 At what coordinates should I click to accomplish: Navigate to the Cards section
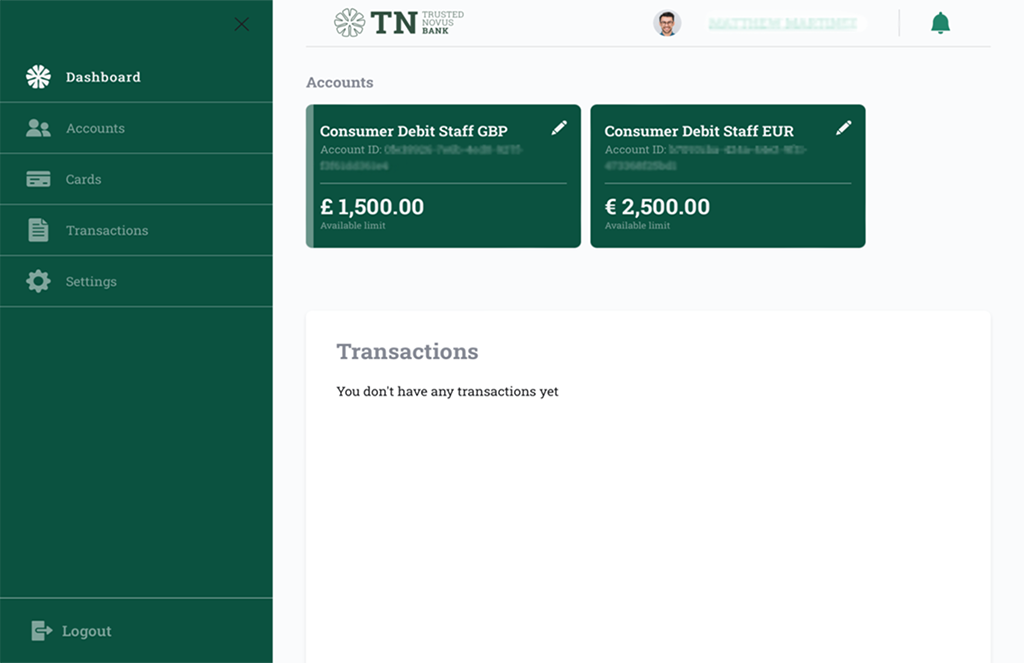(83, 179)
